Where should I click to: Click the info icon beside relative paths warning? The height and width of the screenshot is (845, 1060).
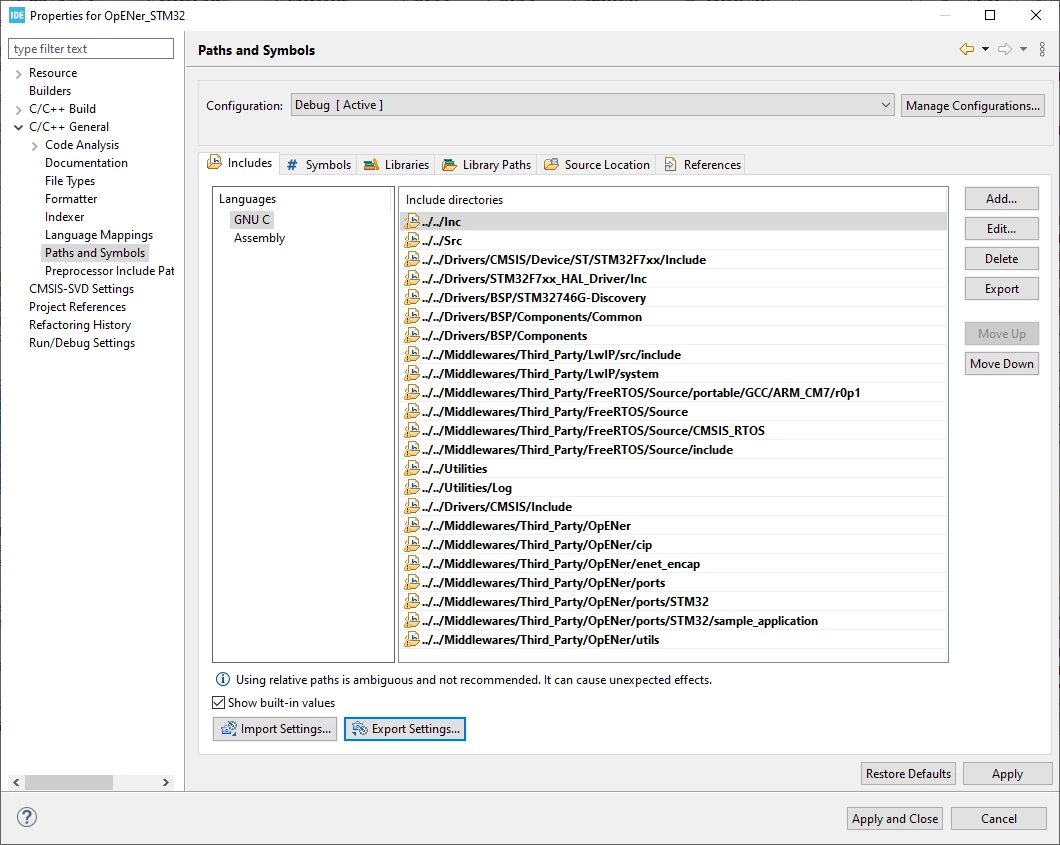point(222,679)
